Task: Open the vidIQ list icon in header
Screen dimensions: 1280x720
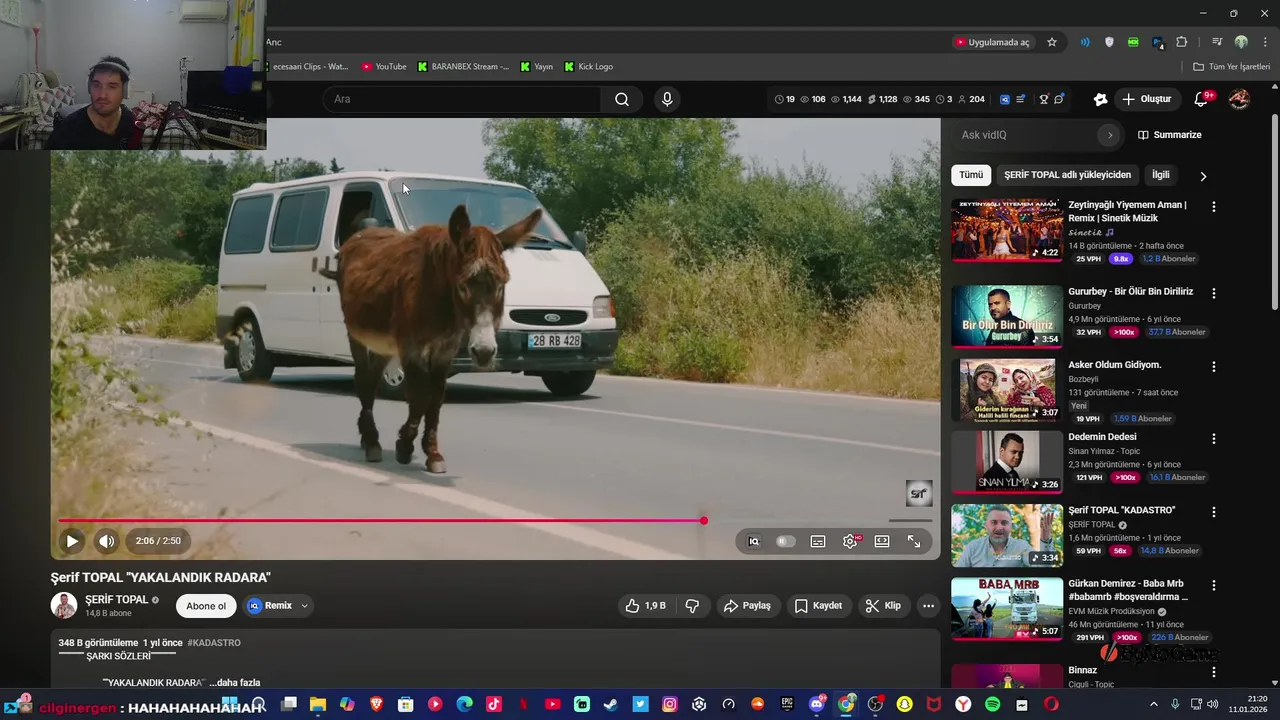Action: click(x=1021, y=99)
